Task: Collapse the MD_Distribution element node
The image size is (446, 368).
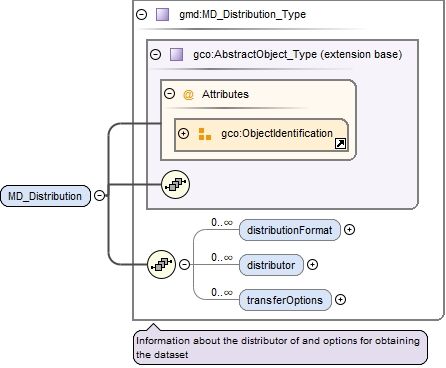Action: pos(99,195)
